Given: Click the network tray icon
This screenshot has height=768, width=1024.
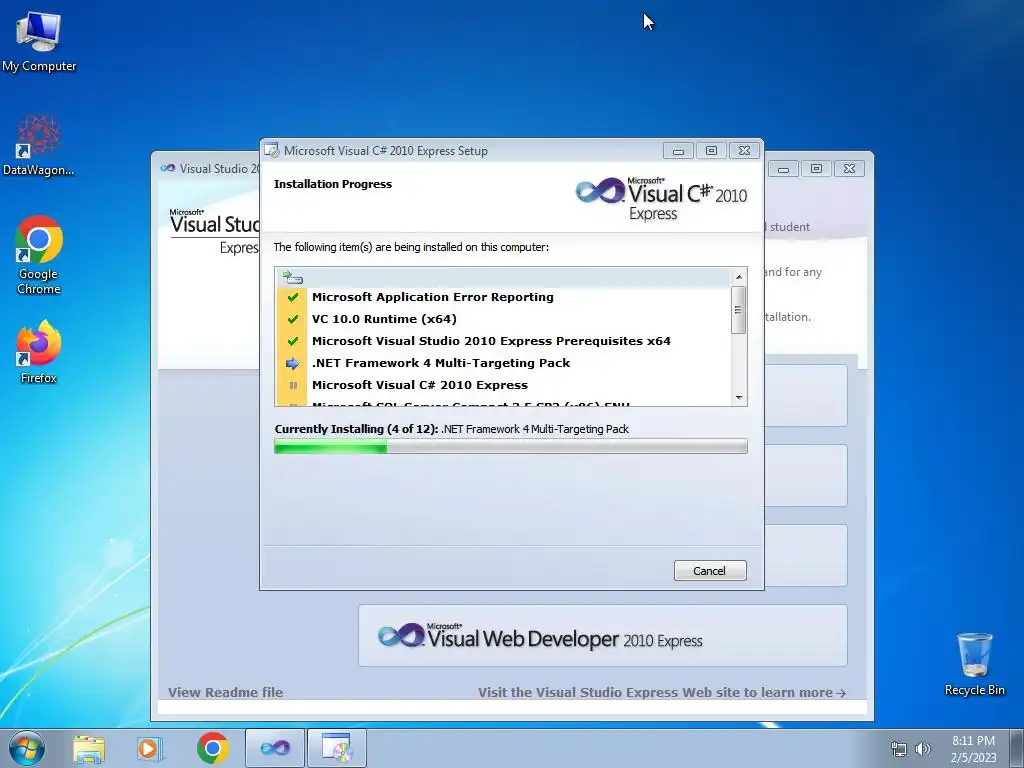Looking at the screenshot, I should click(x=899, y=749).
